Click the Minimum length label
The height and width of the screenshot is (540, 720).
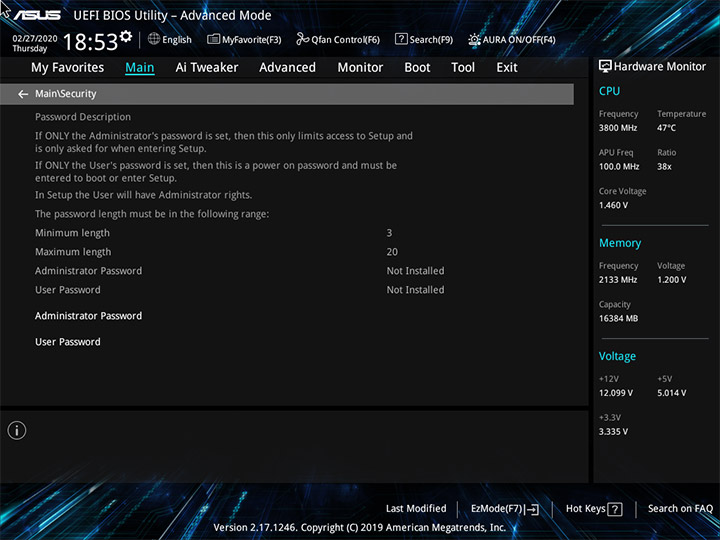tap(73, 233)
